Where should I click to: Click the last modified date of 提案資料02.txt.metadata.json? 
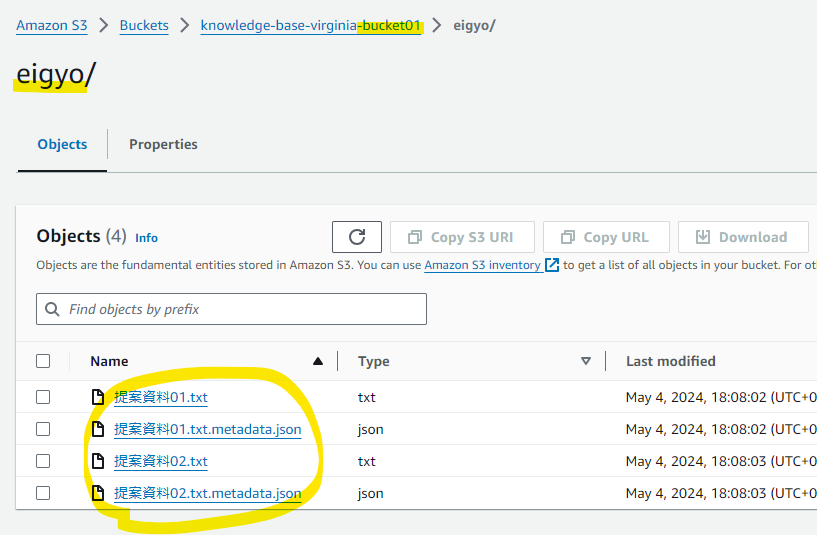pos(721,493)
